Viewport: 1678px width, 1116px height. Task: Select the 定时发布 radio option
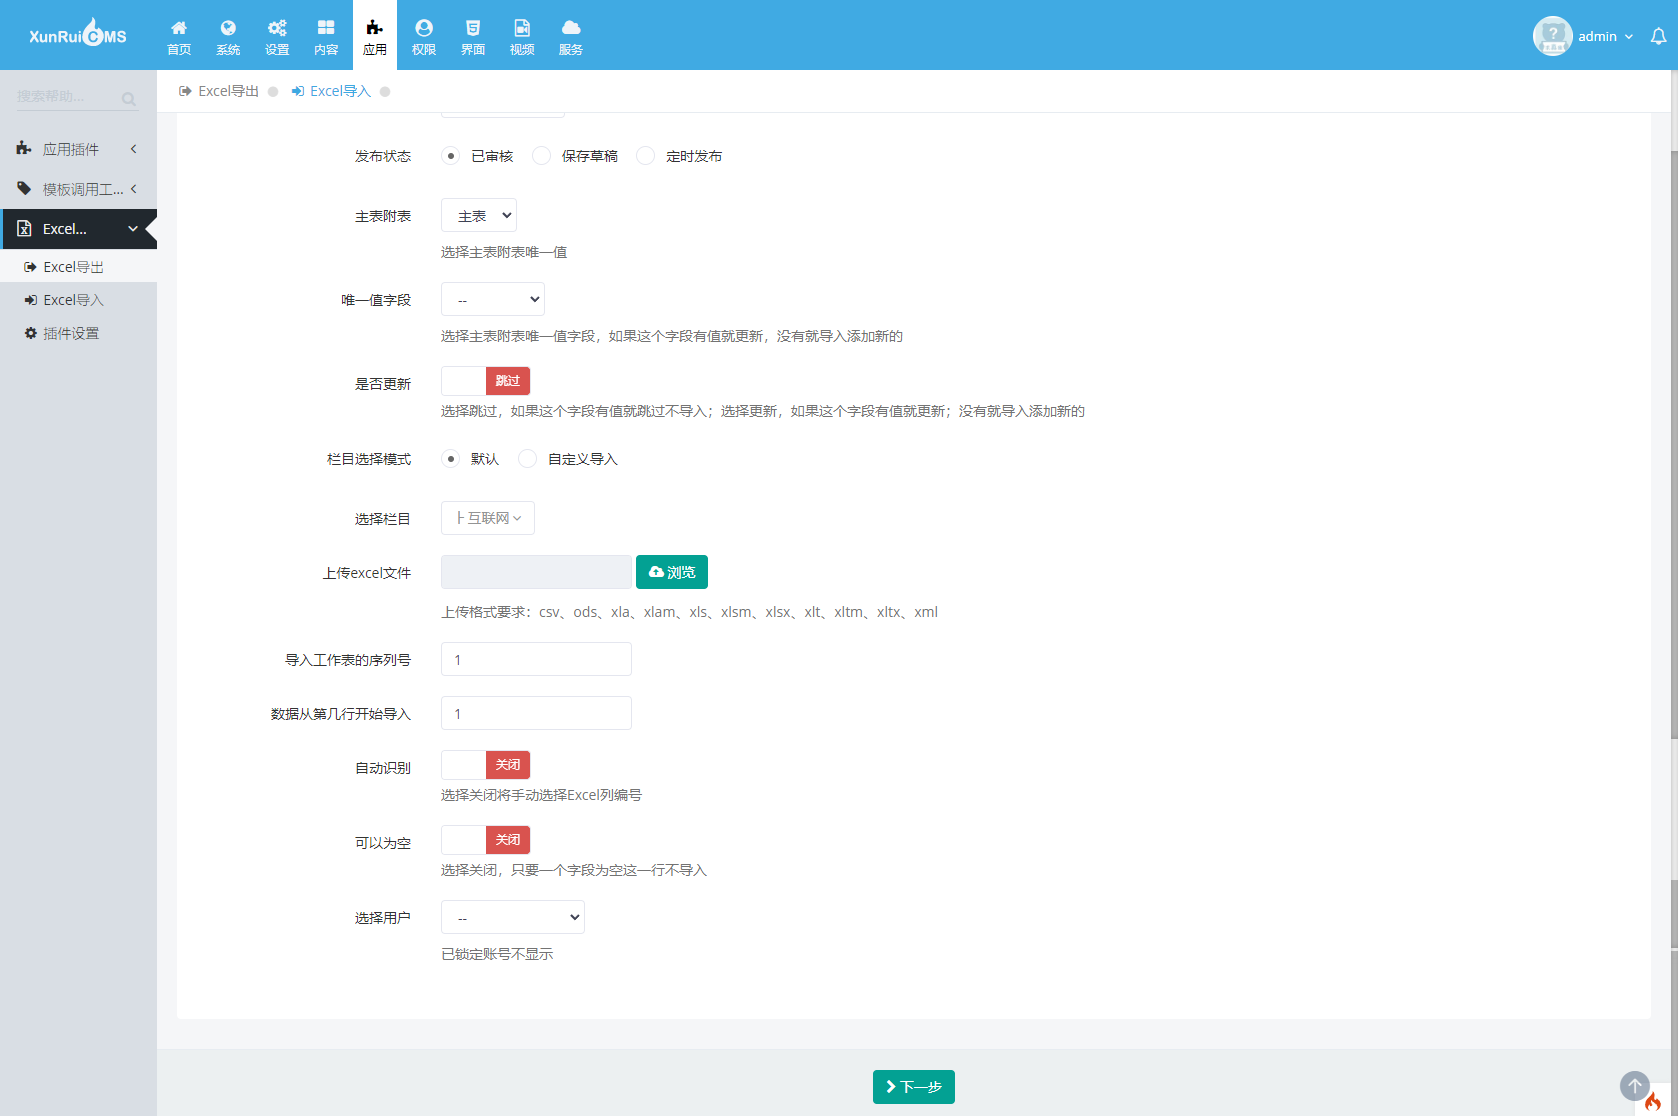pos(646,156)
